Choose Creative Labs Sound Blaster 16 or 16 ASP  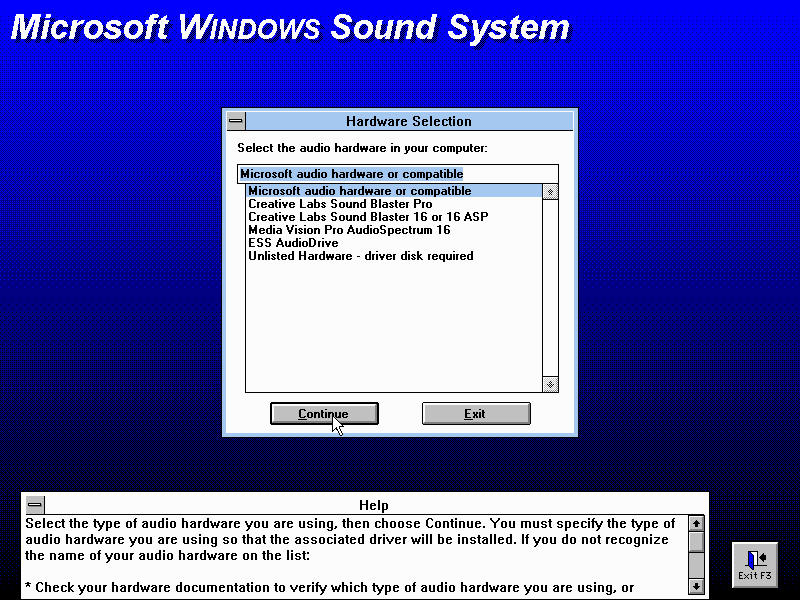click(x=368, y=217)
